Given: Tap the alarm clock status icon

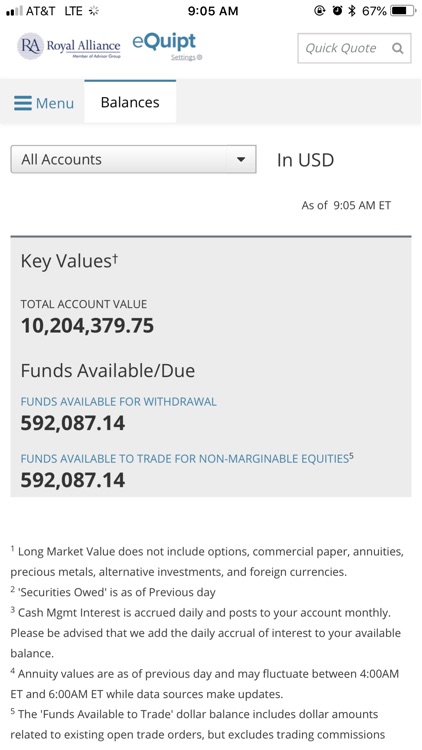Looking at the screenshot, I should 337,11.
